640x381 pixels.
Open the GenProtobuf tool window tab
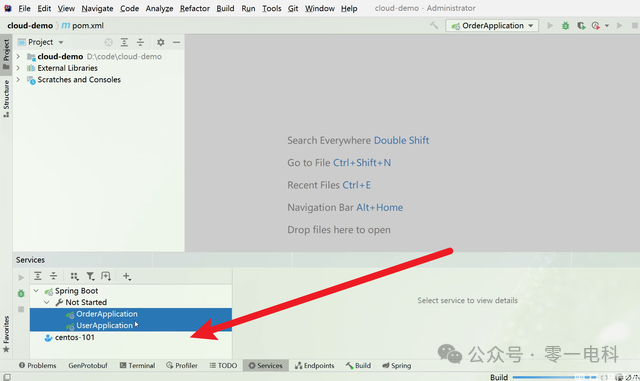click(x=88, y=365)
